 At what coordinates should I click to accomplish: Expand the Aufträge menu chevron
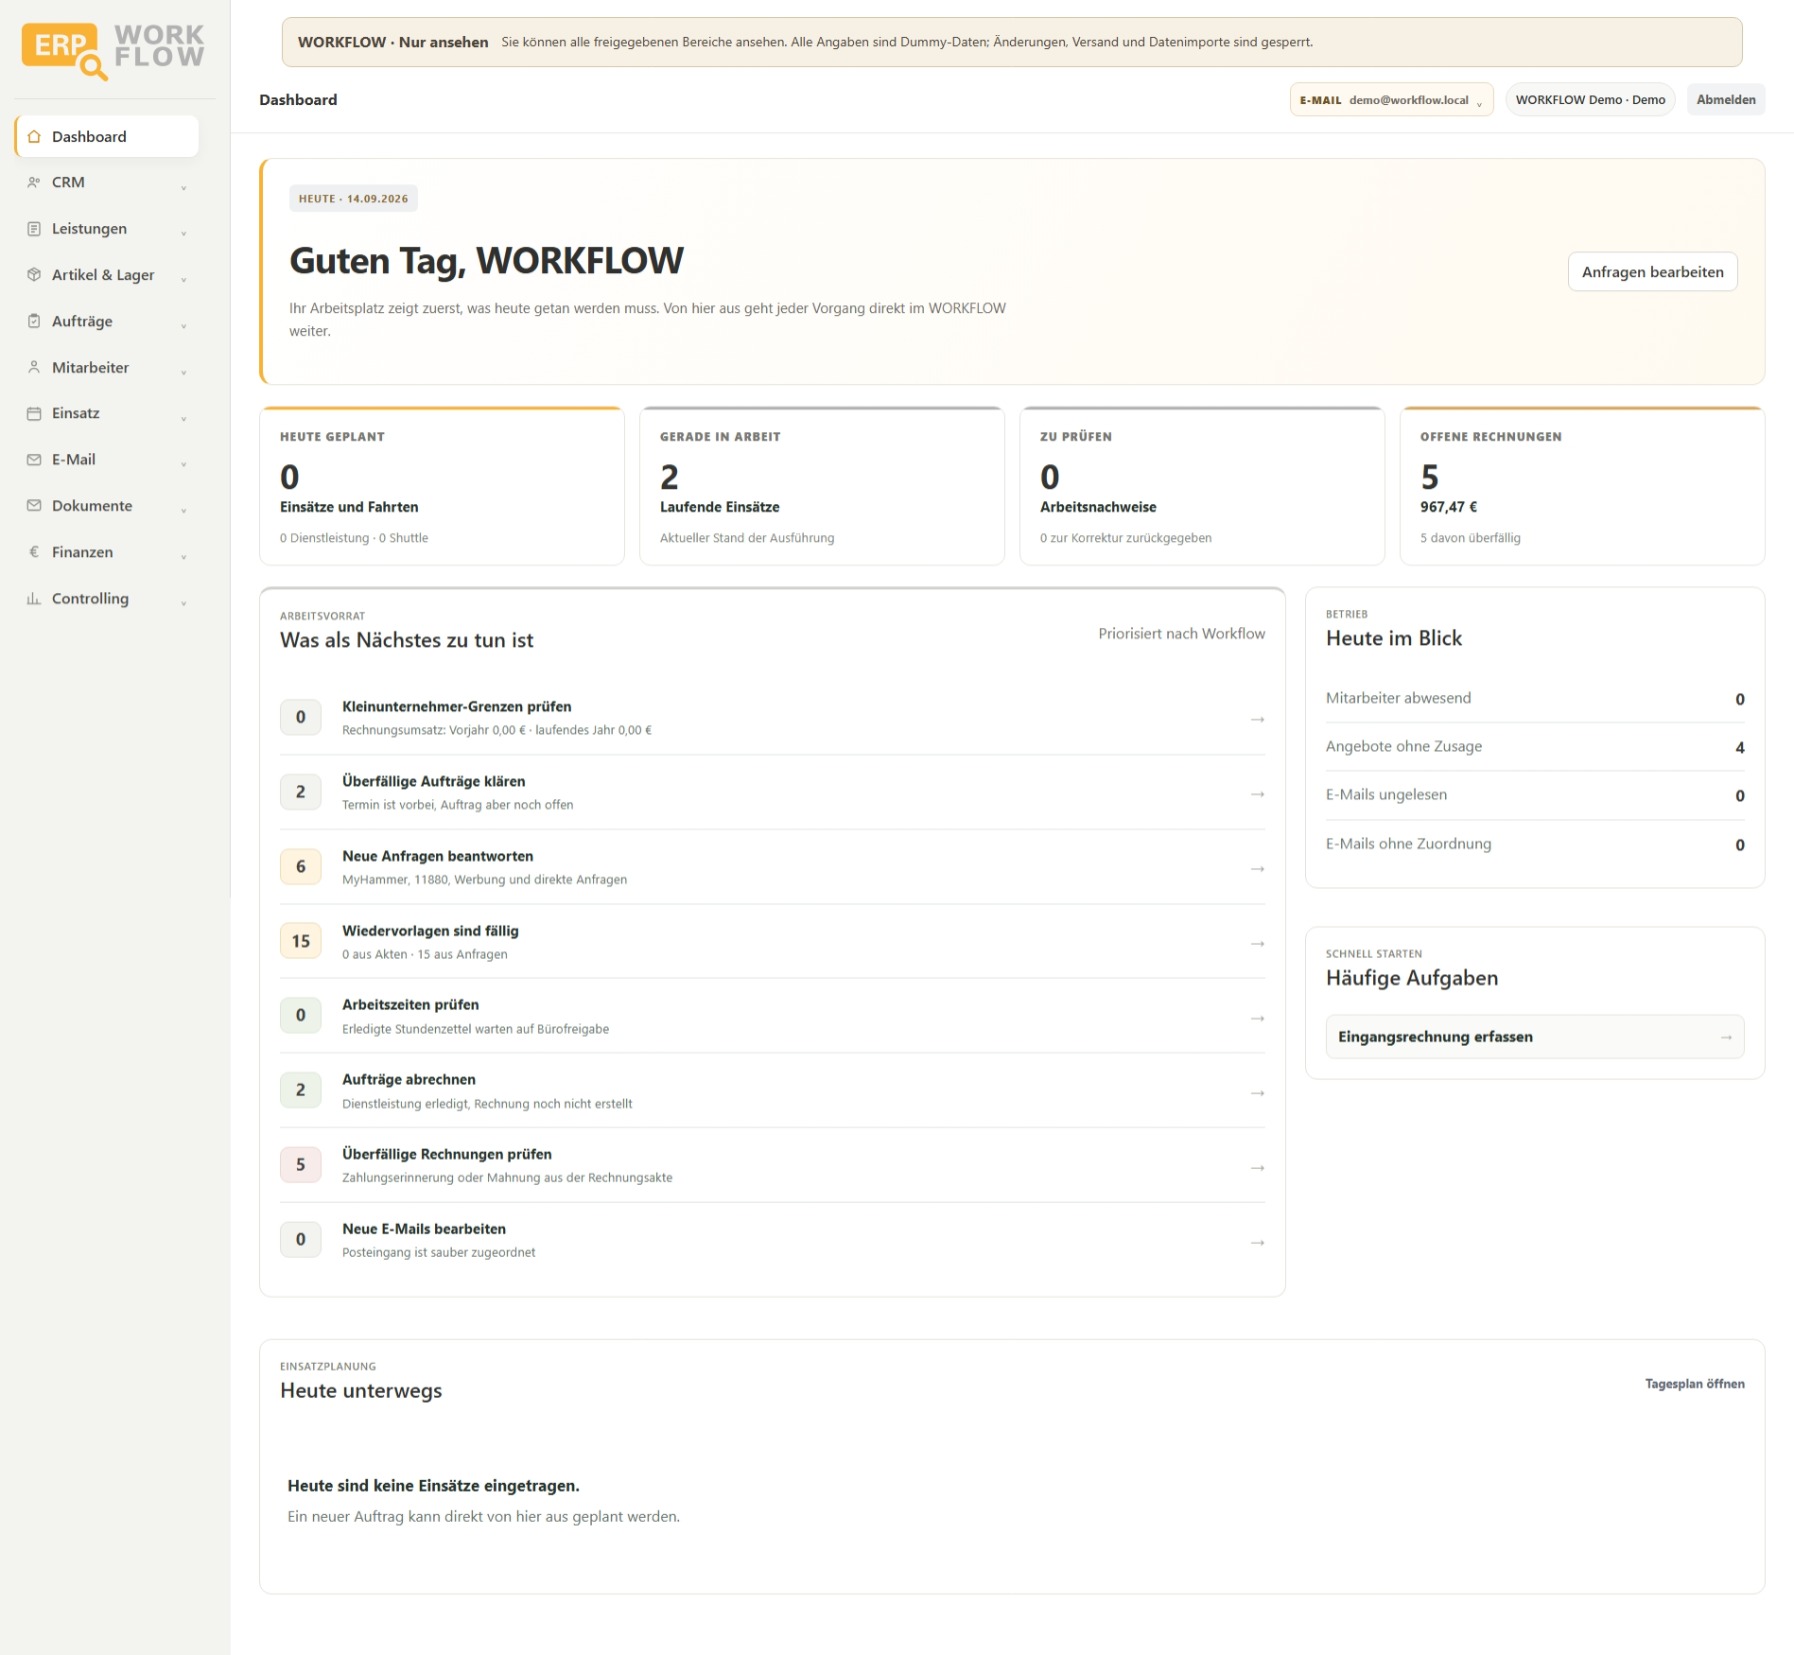tap(184, 325)
